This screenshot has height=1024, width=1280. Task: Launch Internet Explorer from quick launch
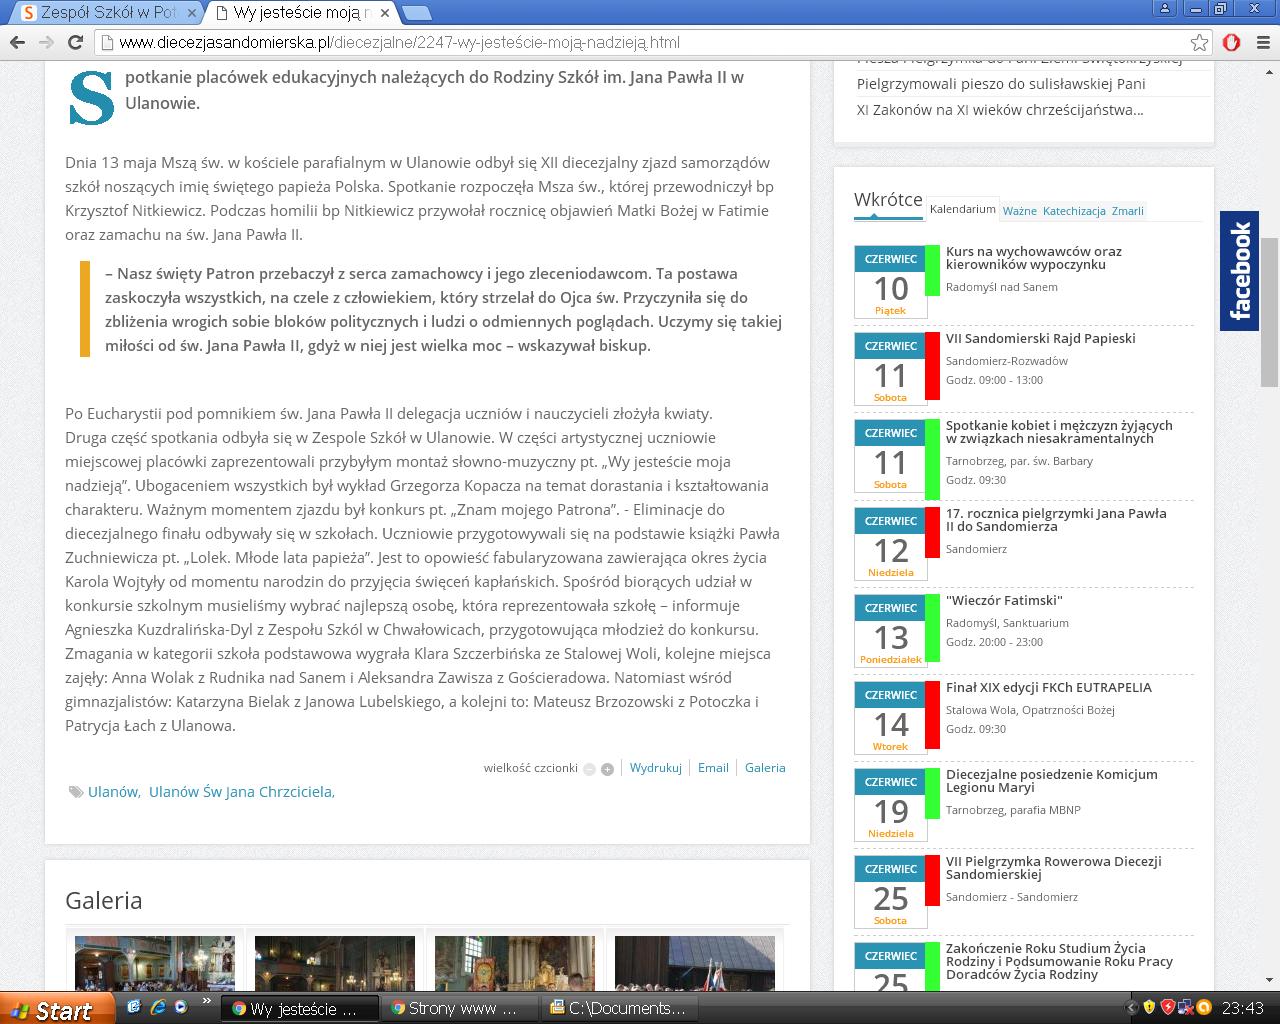[135, 1007]
